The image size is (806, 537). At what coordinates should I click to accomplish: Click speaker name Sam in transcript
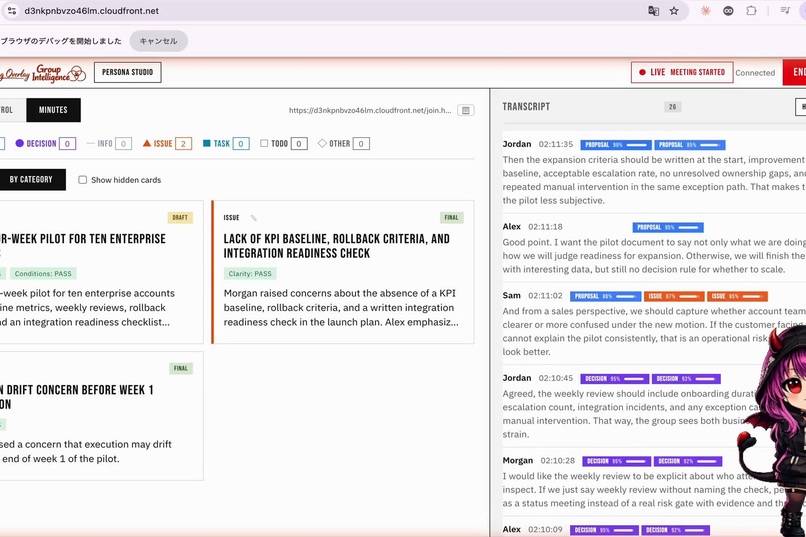click(511, 295)
